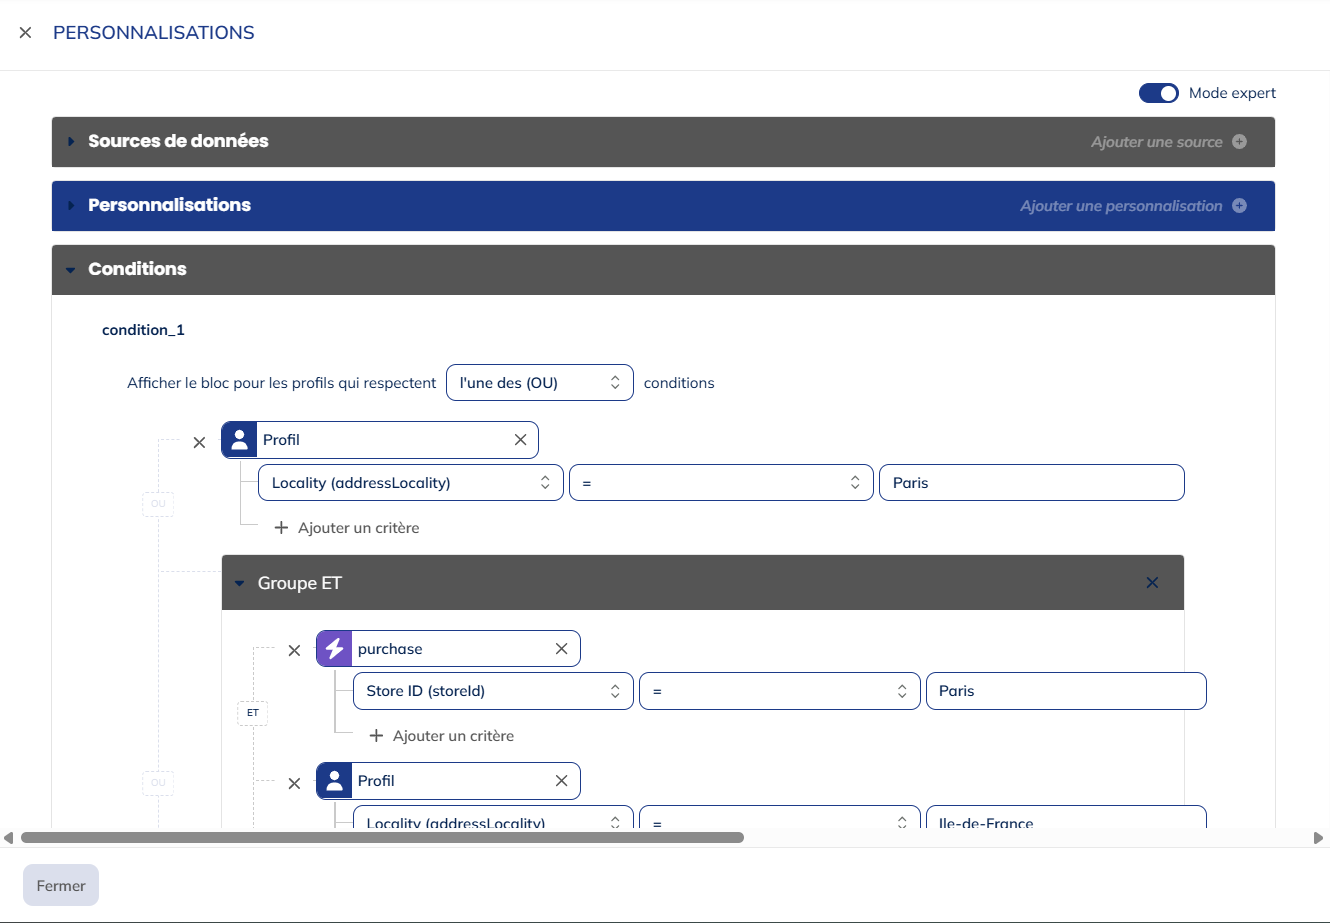The image size is (1330, 923).
Task: Clear the purchase selector with its inner X
Action: [561, 649]
